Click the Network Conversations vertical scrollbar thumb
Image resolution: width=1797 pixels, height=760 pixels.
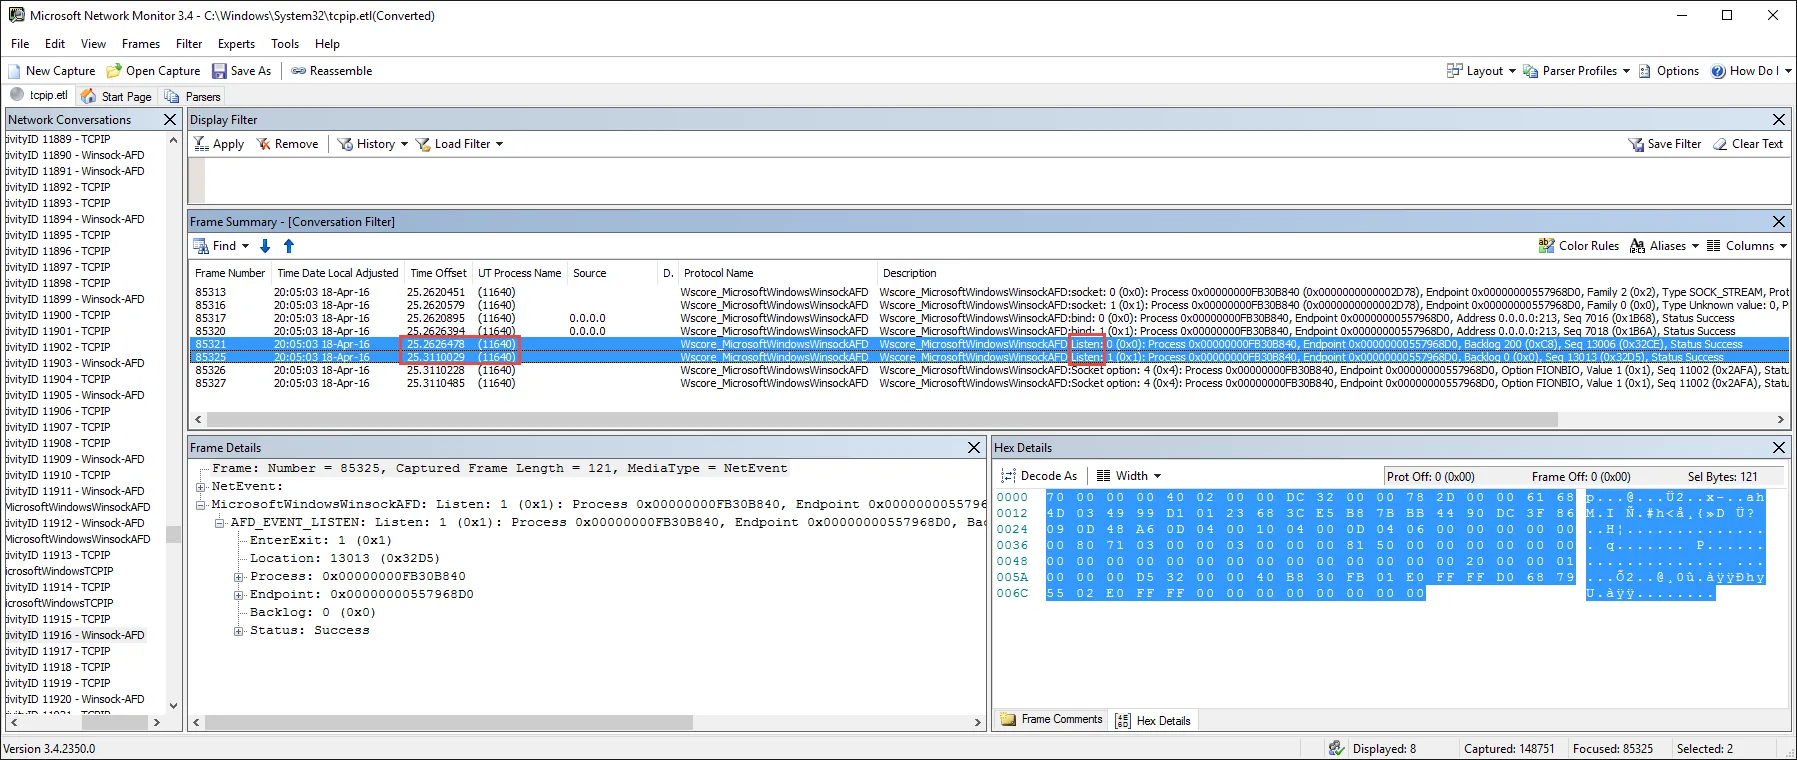pos(173,535)
